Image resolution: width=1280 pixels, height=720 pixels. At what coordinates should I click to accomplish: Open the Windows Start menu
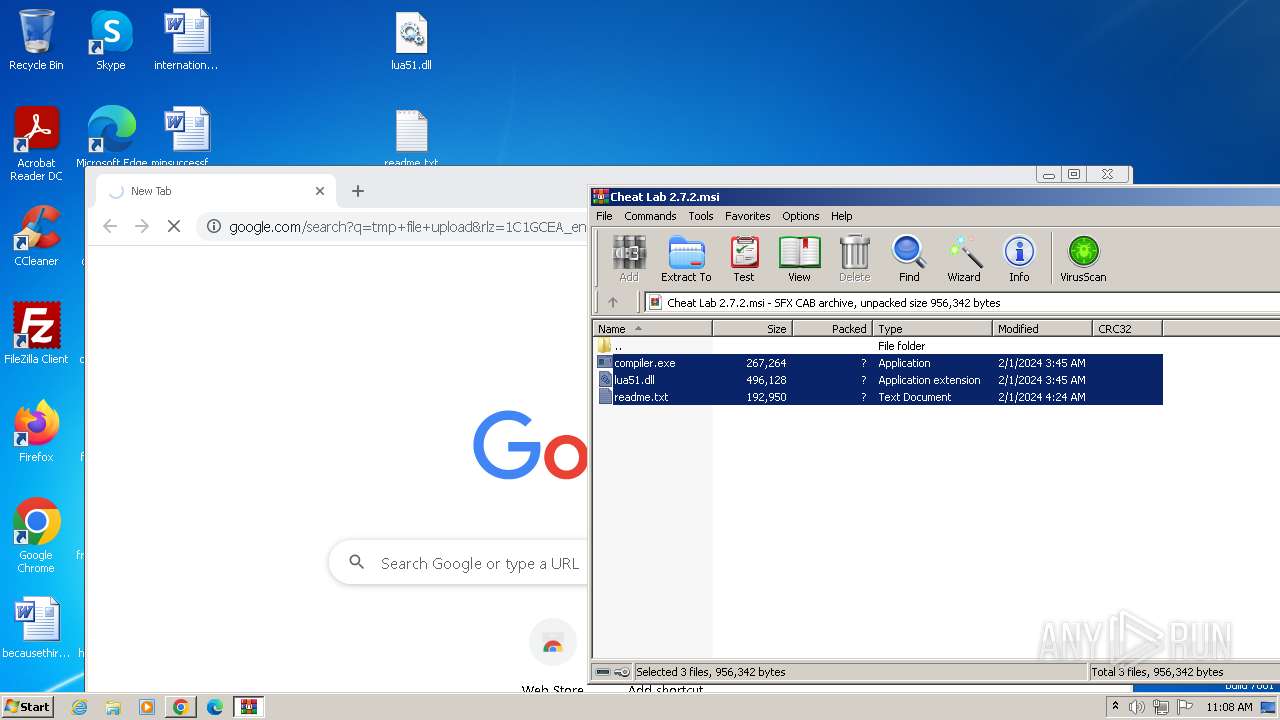(27, 706)
